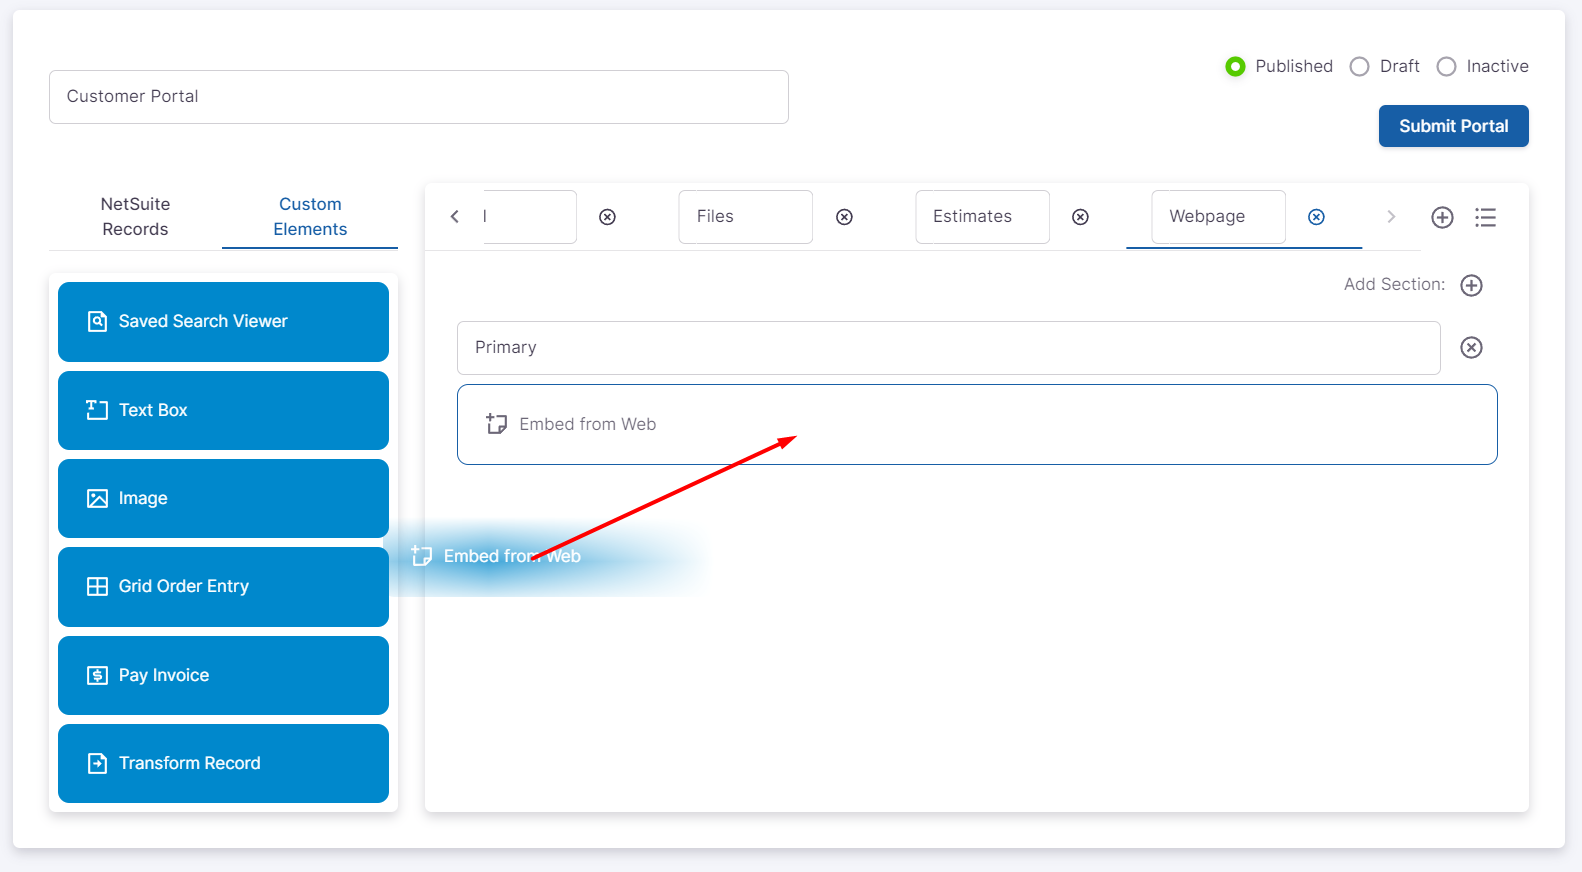The height and width of the screenshot is (872, 1582).
Task: Switch to the NetSuite Records tab
Action: (135, 216)
